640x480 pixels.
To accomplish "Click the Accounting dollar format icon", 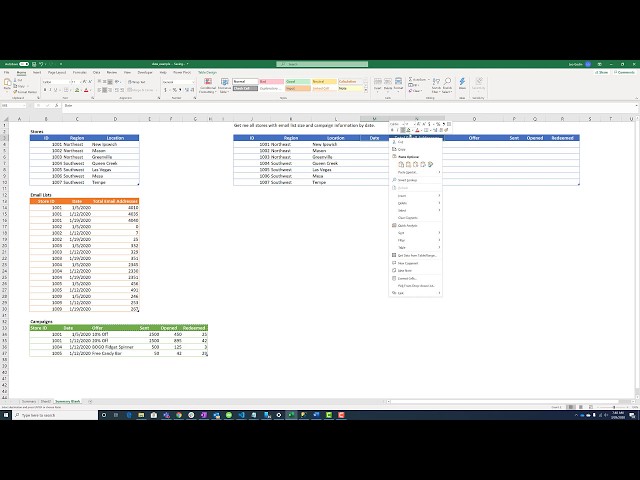I will click(165, 90).
